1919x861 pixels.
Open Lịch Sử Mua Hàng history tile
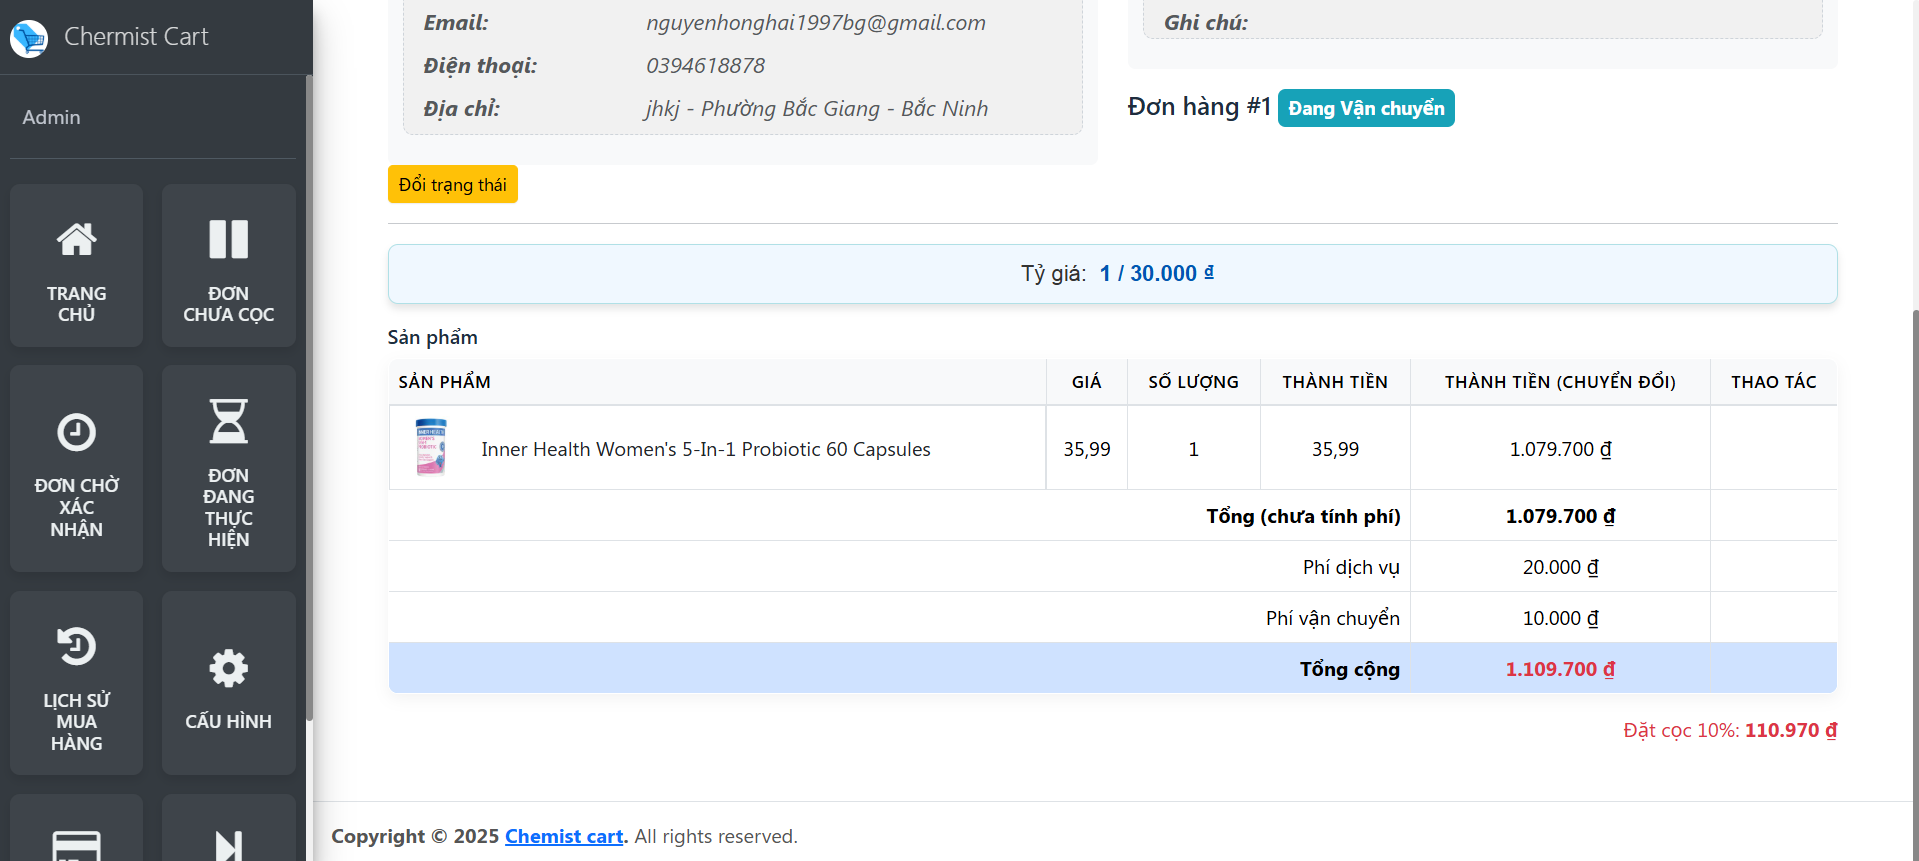(x=76, y=682)
